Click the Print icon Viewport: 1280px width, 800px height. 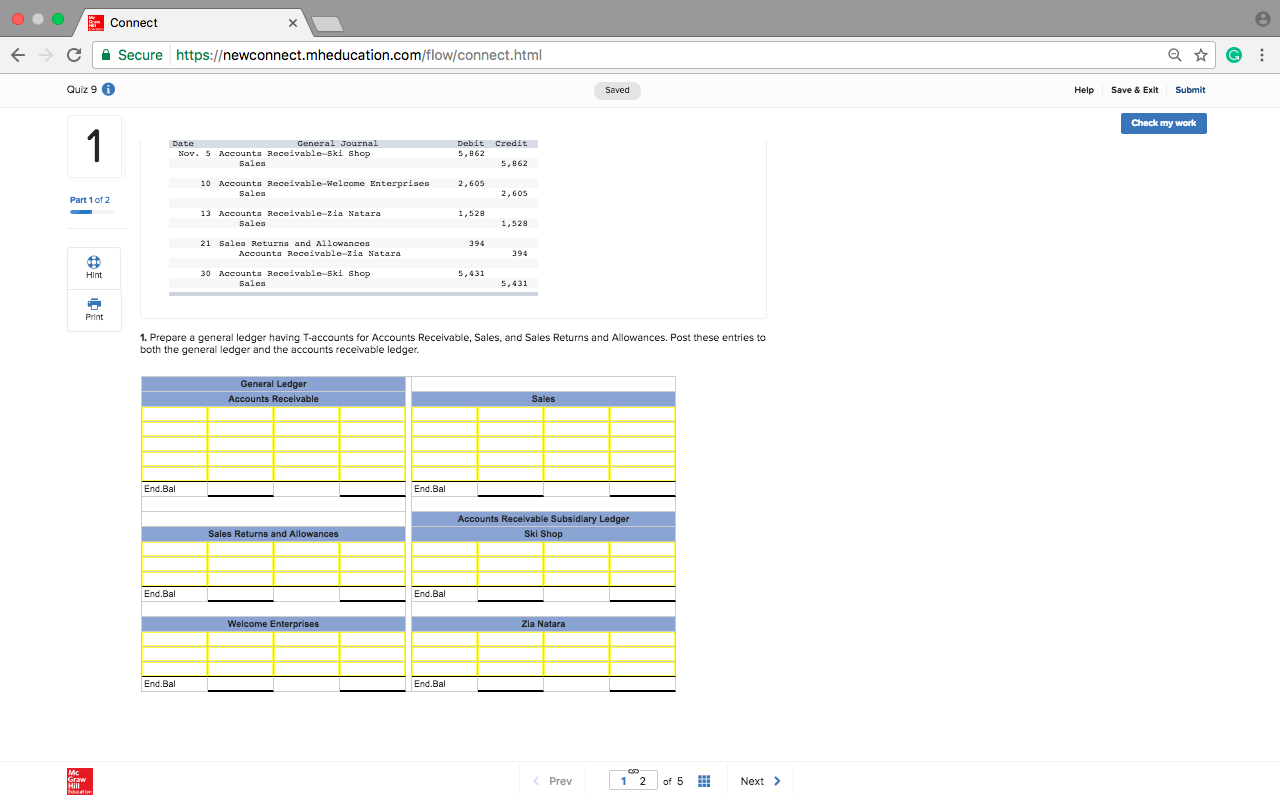94,303
